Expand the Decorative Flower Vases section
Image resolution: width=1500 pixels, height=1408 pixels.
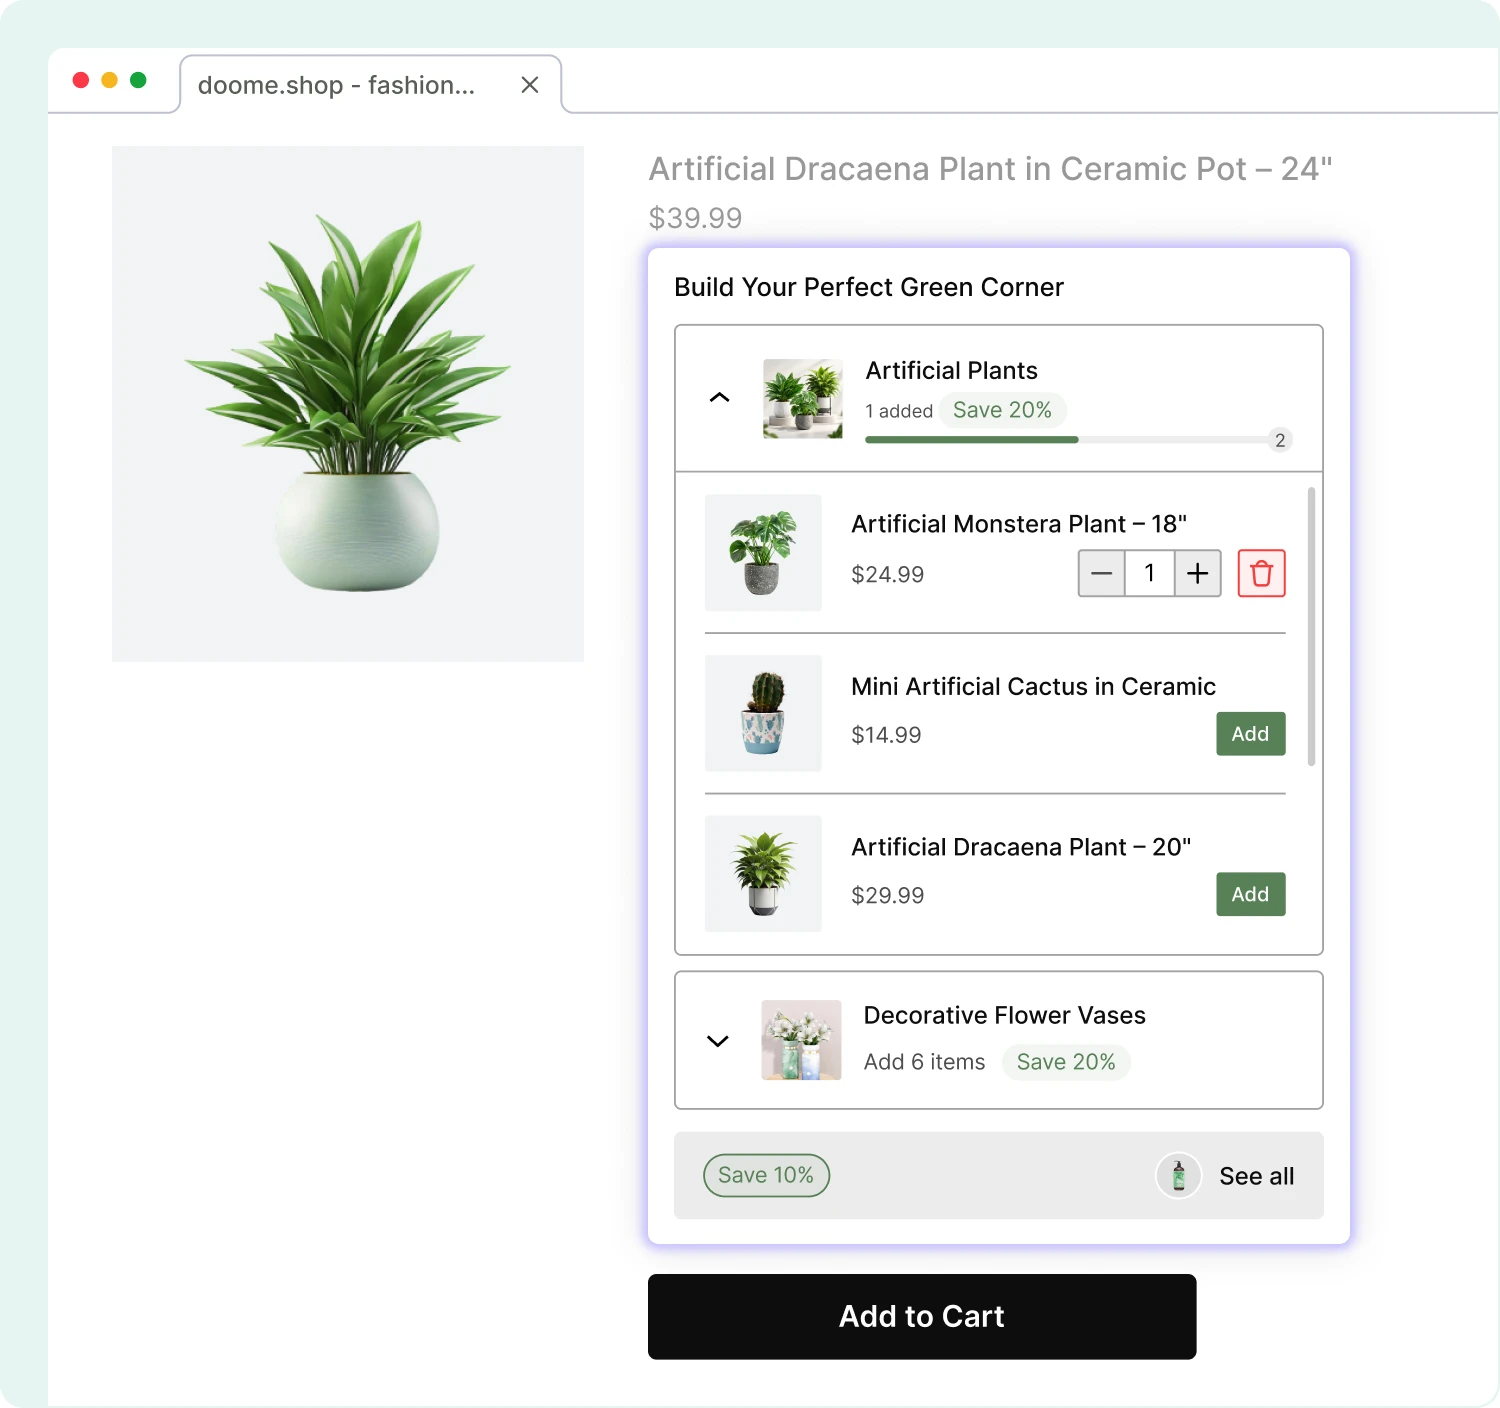point(718,1041)
